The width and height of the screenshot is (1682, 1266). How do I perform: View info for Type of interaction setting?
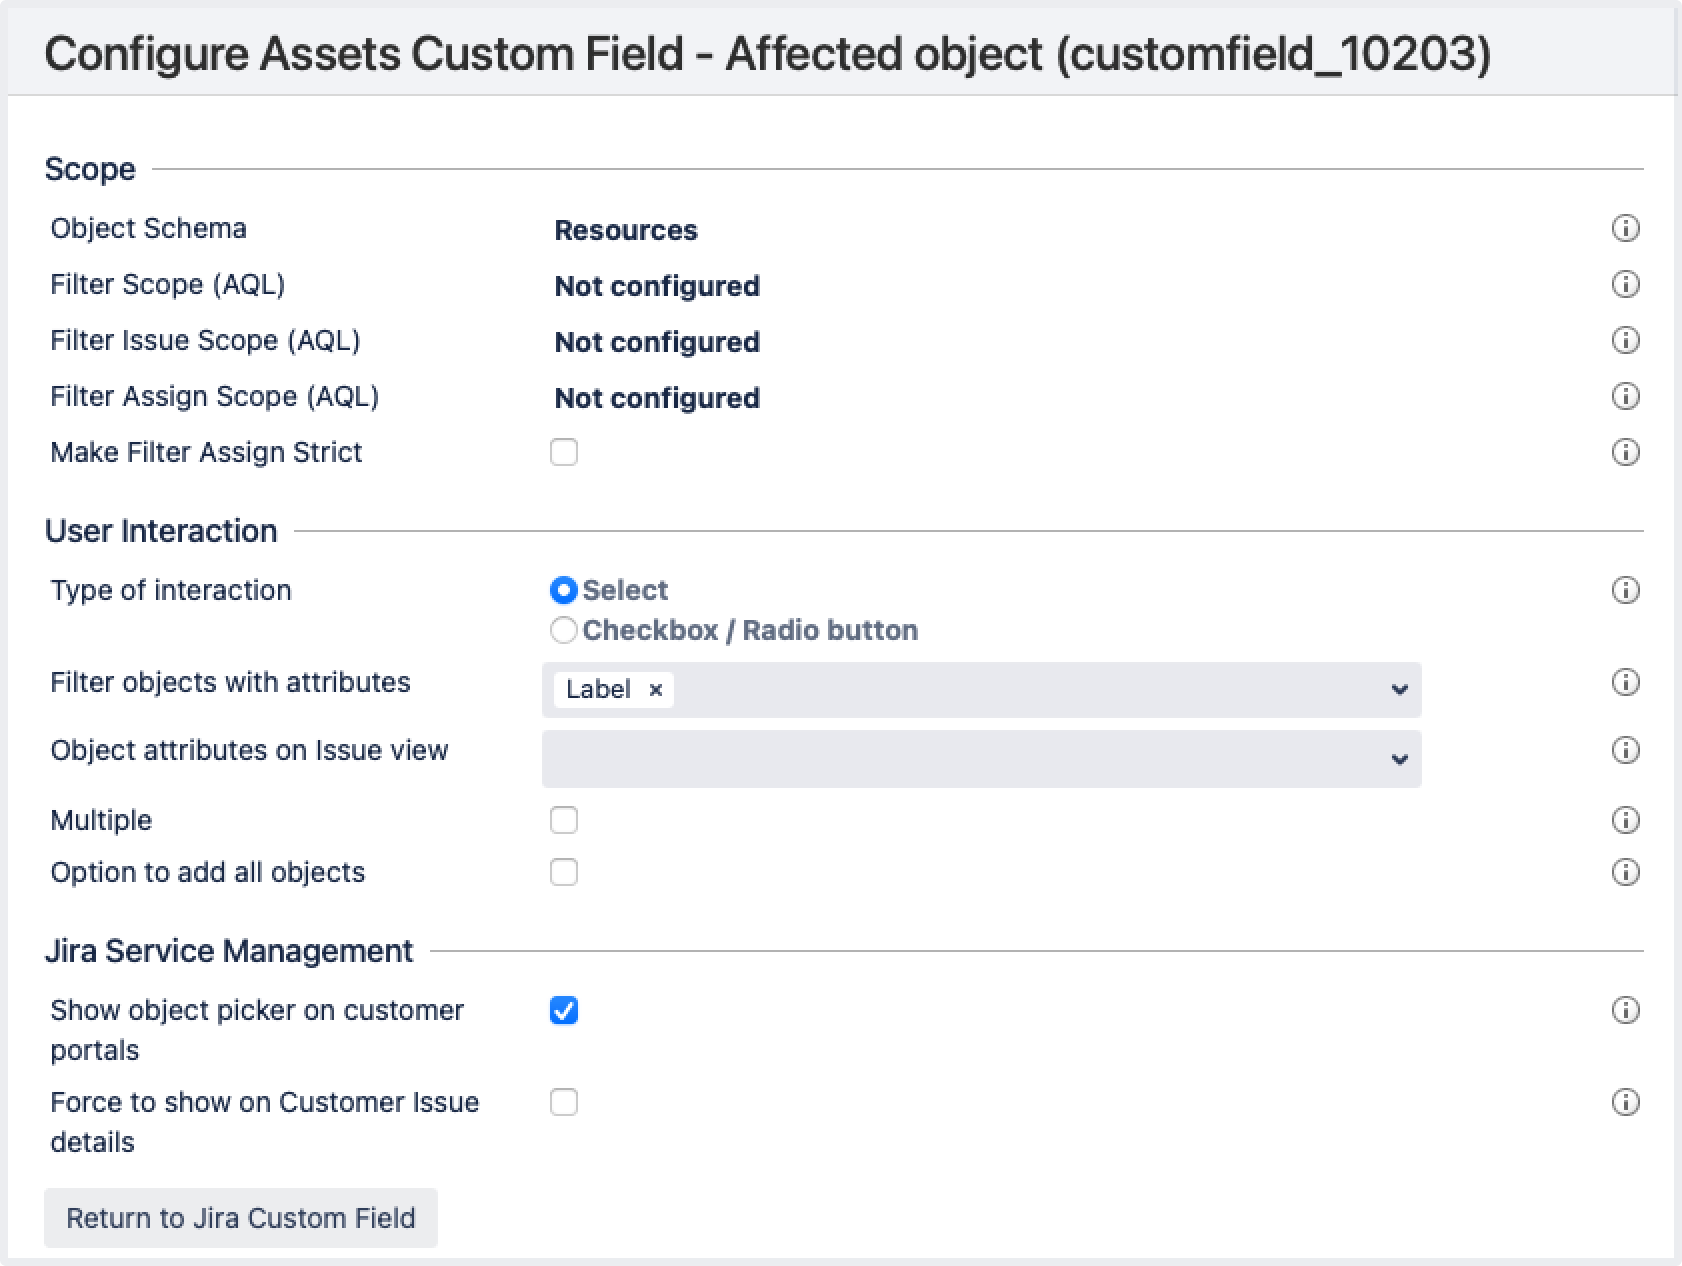click(1627, 591)
